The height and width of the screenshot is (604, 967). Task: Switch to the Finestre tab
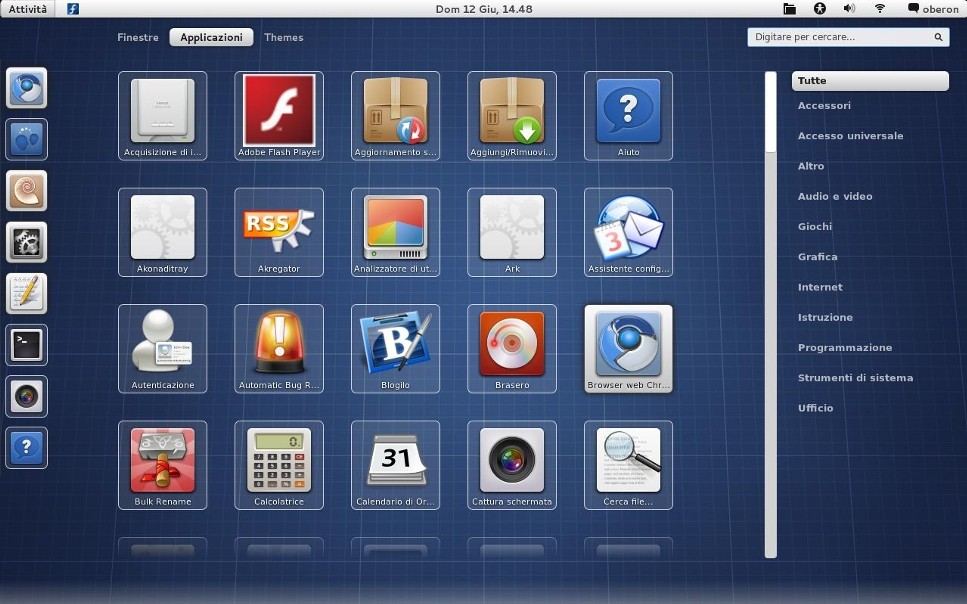pos(138,37)
